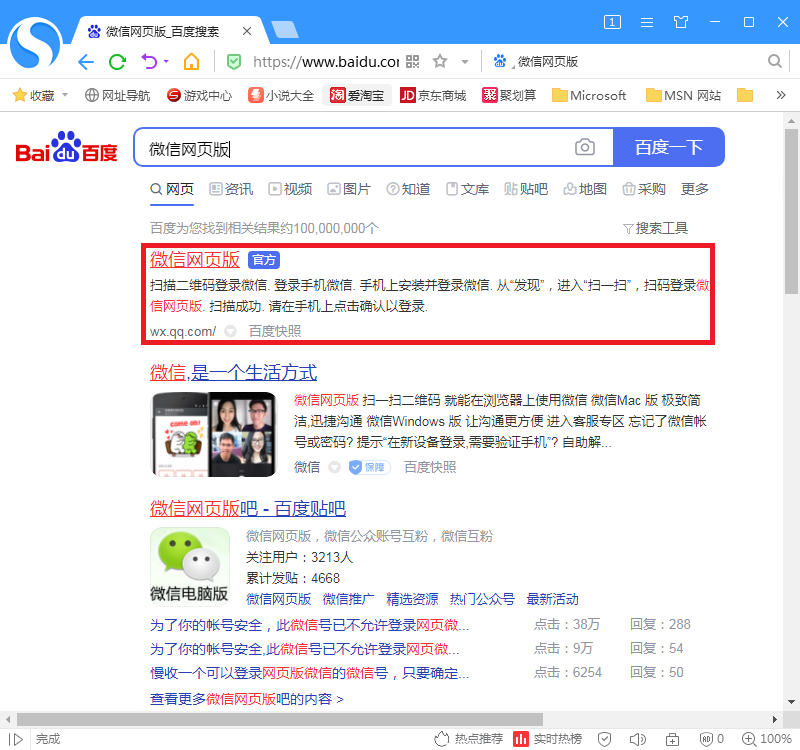Switch to the 资讯 tab
The width and height of the screenshot is (800, 750).
click(231, 189)
